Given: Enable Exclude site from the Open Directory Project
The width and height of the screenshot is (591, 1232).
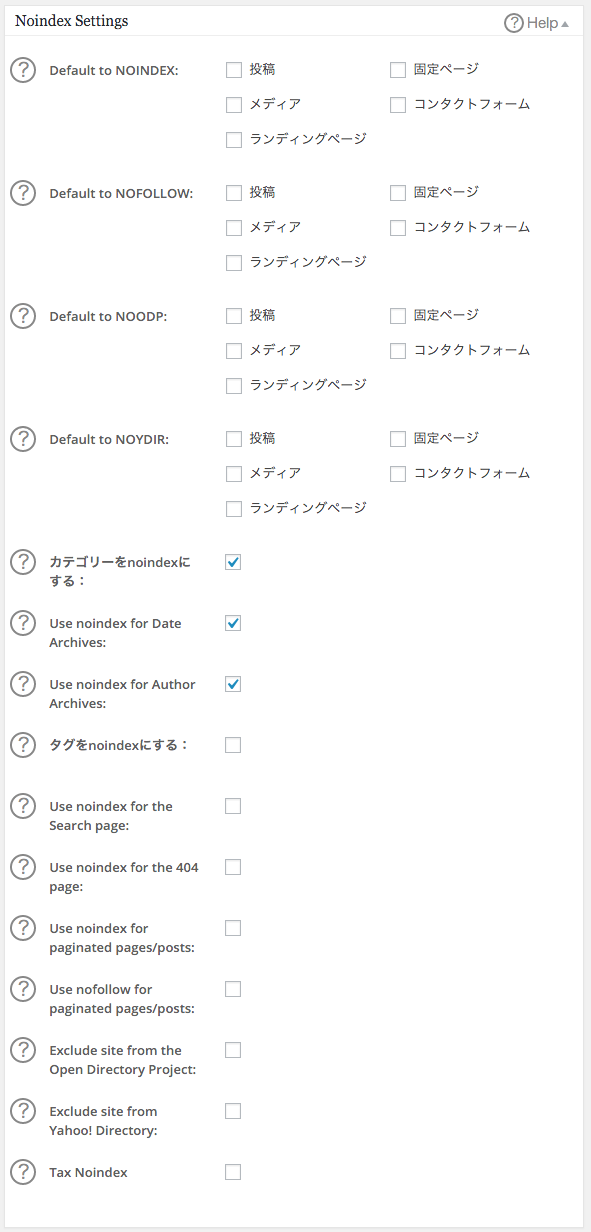Looking at the screenshot, I should 233,1050.
